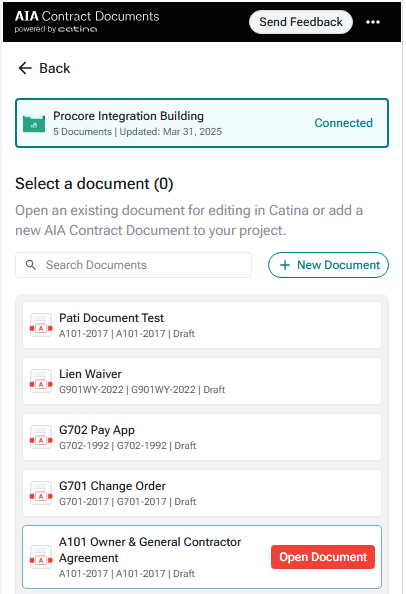Send feedback using the header button
This screenshot has height=594, width=406.
click(301, 22)
